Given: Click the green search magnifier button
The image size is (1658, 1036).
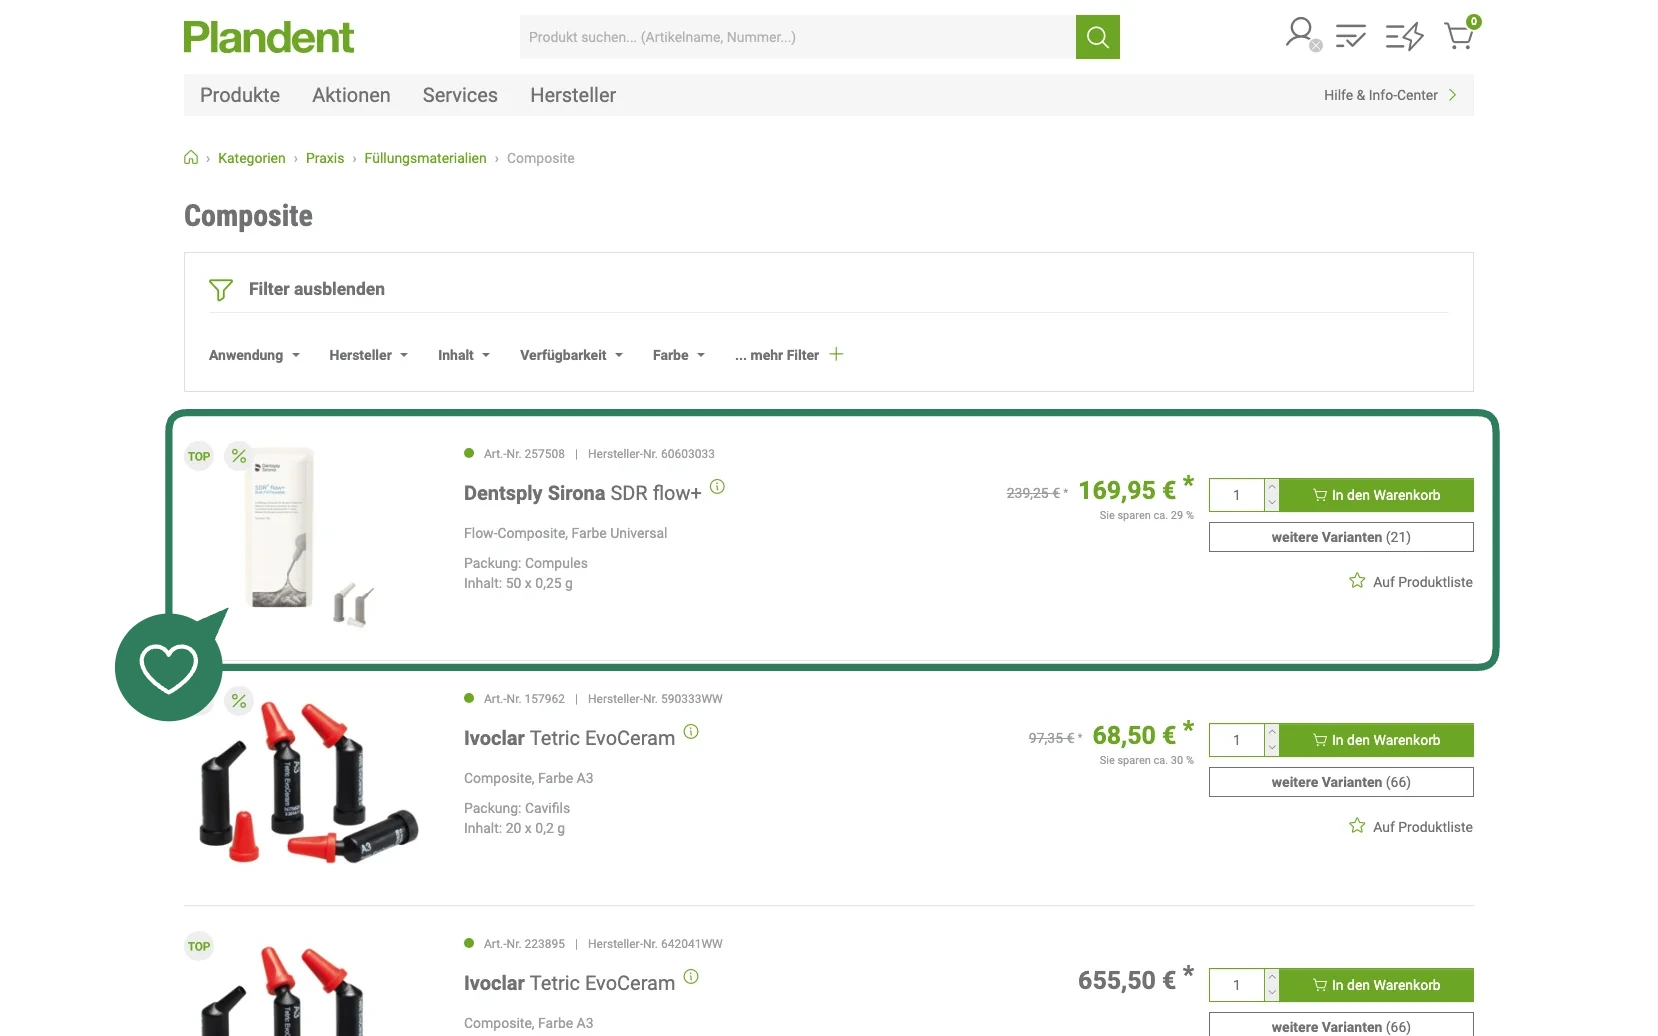Looking at the screenshot, I should coord(1097,37).
